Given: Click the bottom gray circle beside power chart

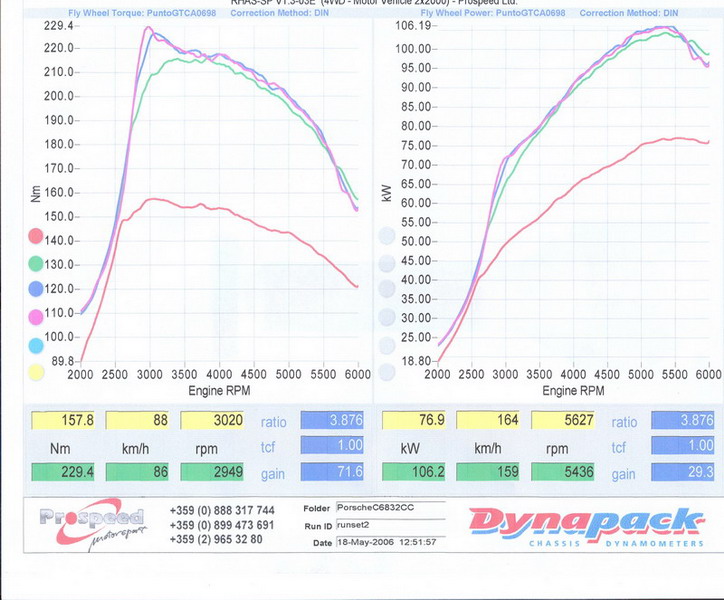Looking at the screenshot, I should [x=387, y=372].
